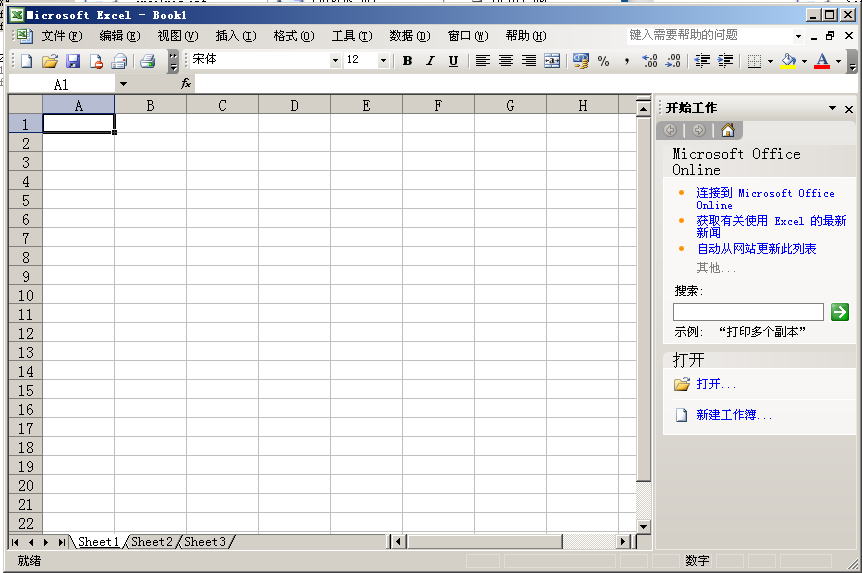
Task: Open the Borders dropdown arrow
Action: (770, 61)
